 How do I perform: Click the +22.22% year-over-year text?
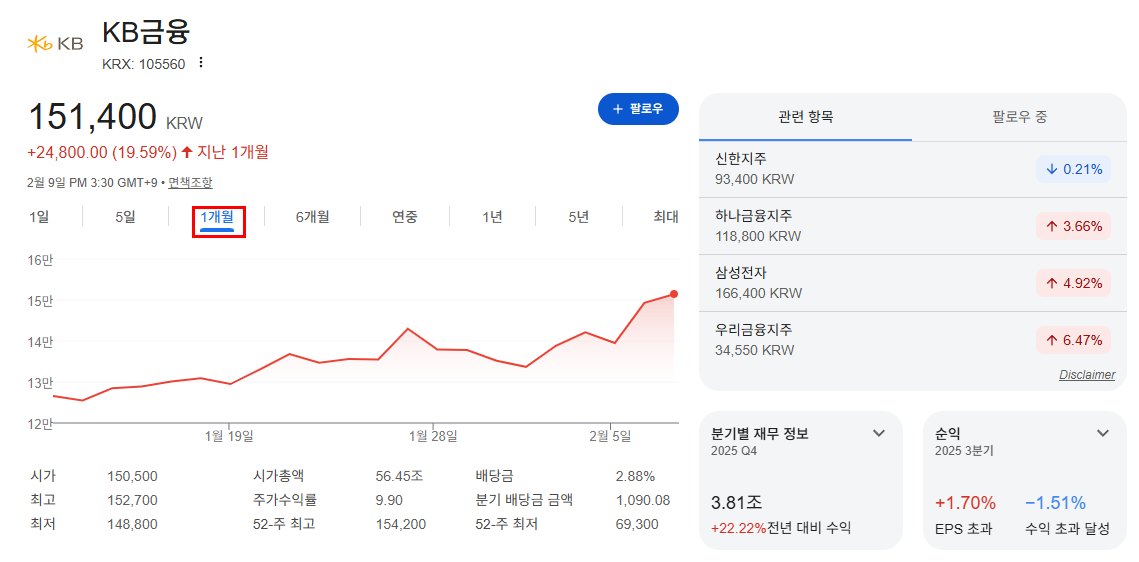pos(739,528)
